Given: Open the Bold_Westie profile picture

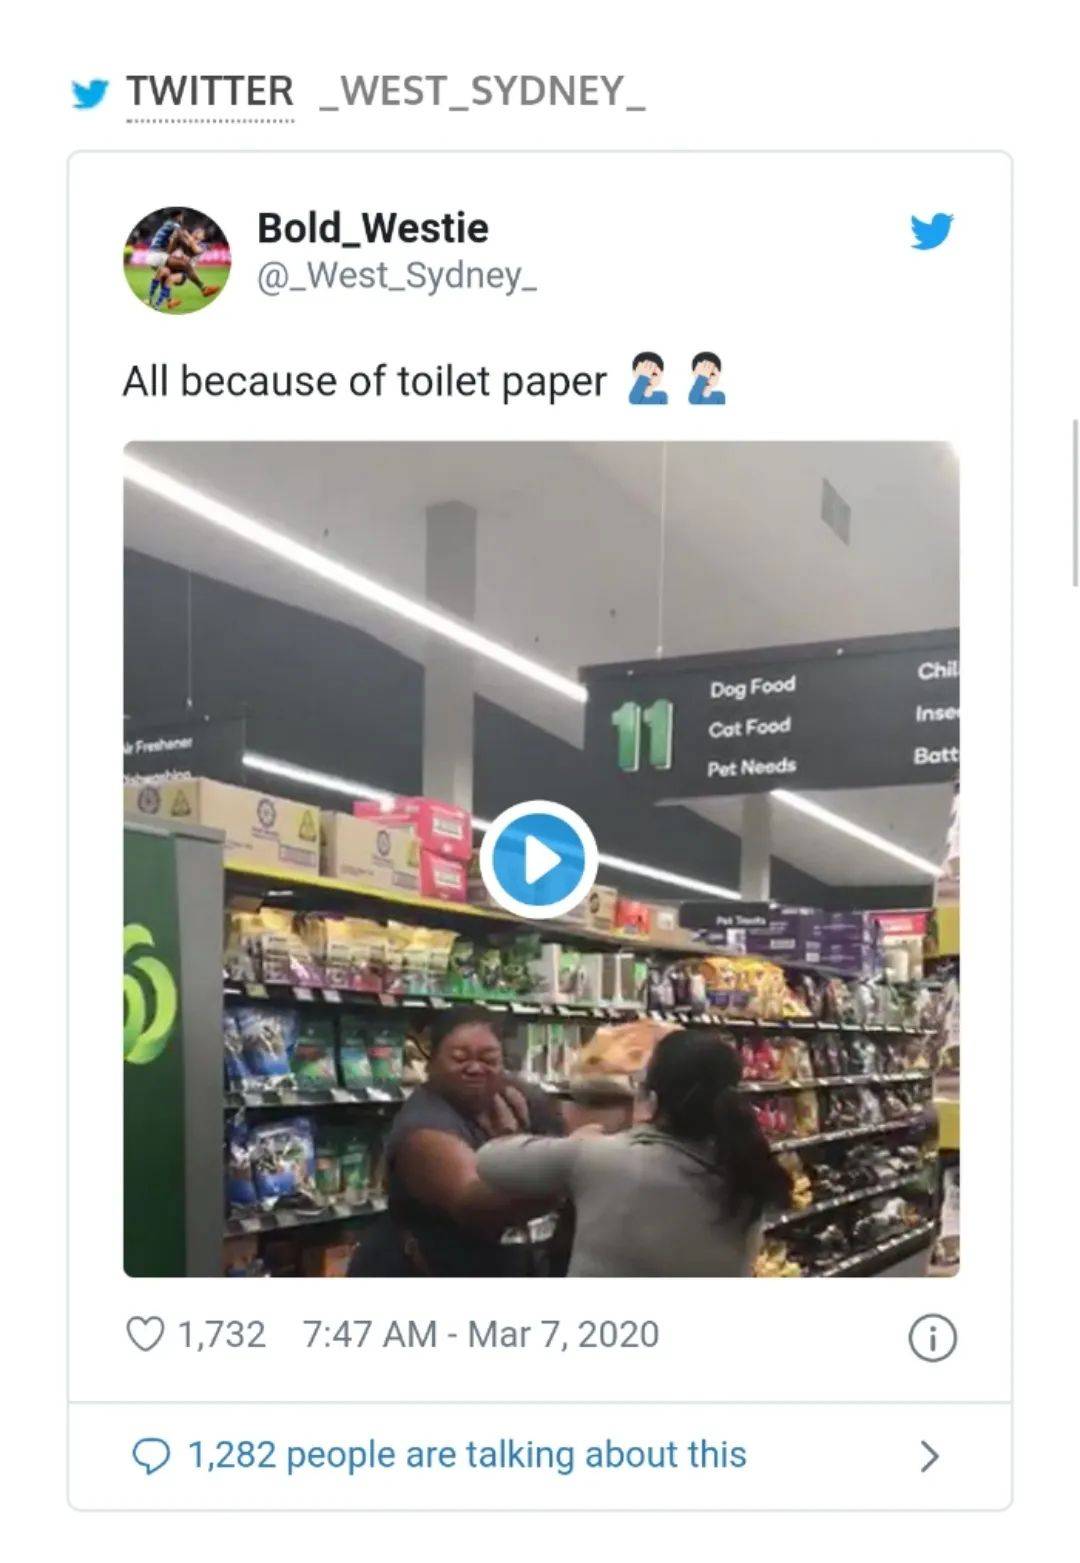Looking at the screenshot, I should pyautogui.click(x=177, y=260).
